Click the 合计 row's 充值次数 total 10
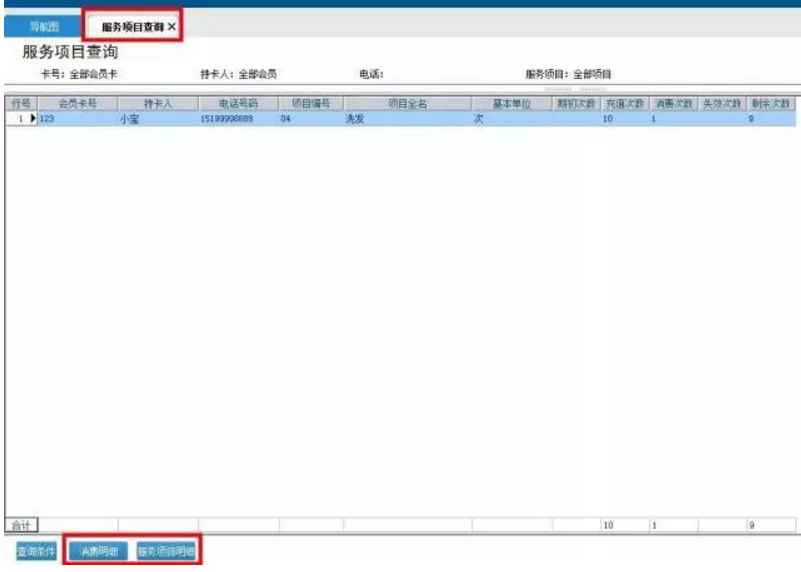The height and width of the screenshot is (572, 801). 624,525
